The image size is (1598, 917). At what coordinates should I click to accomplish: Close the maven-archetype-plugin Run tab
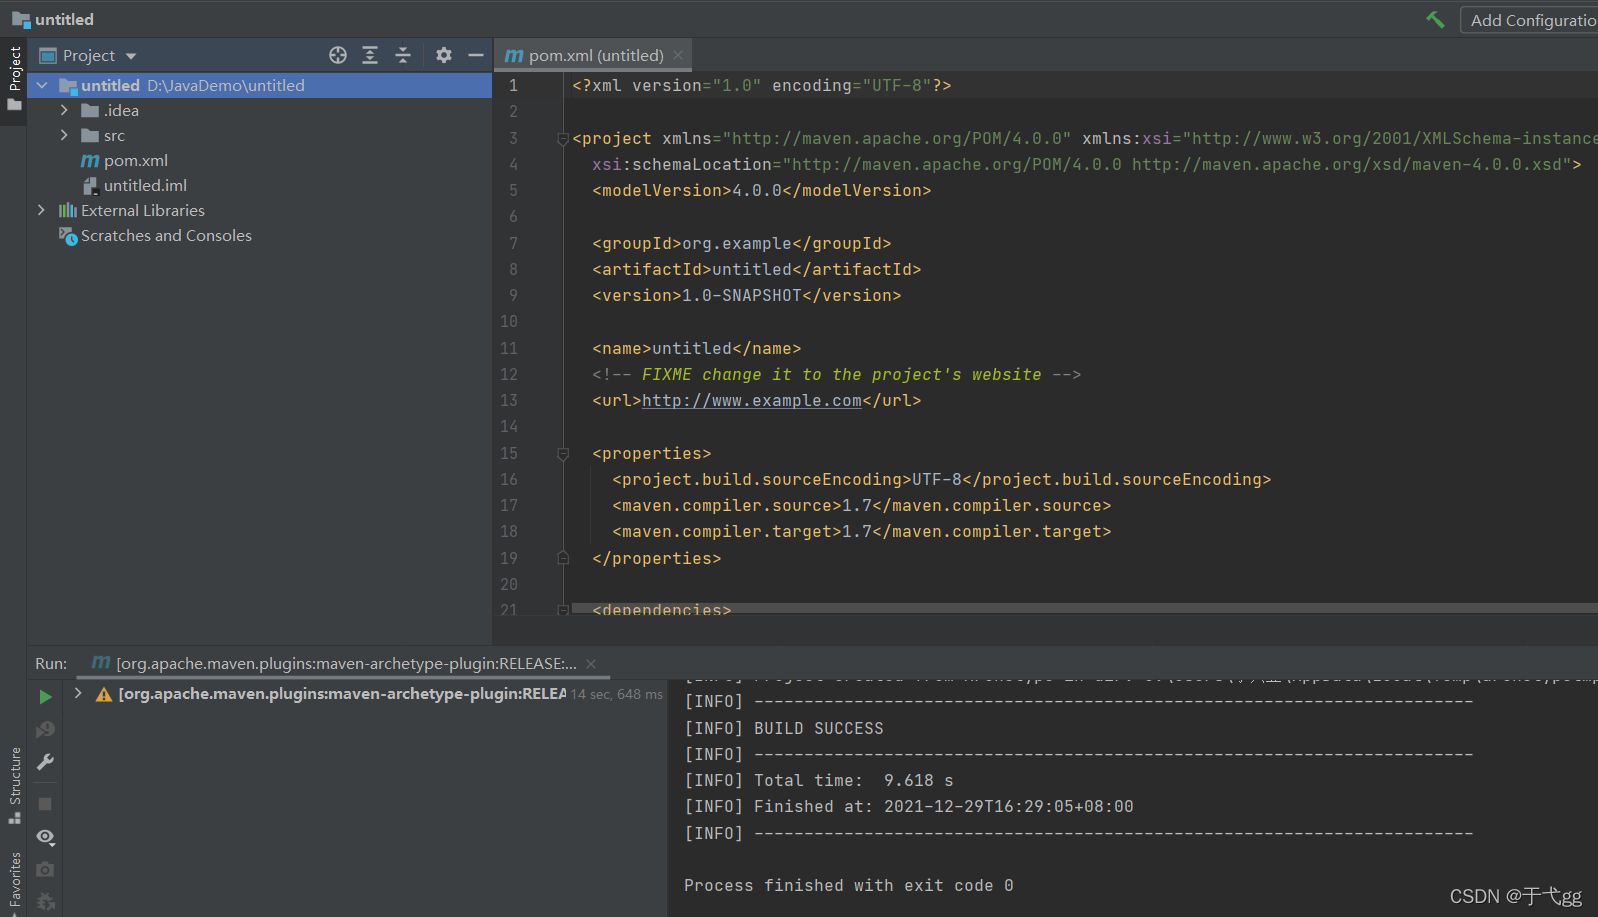coord(591,664)
